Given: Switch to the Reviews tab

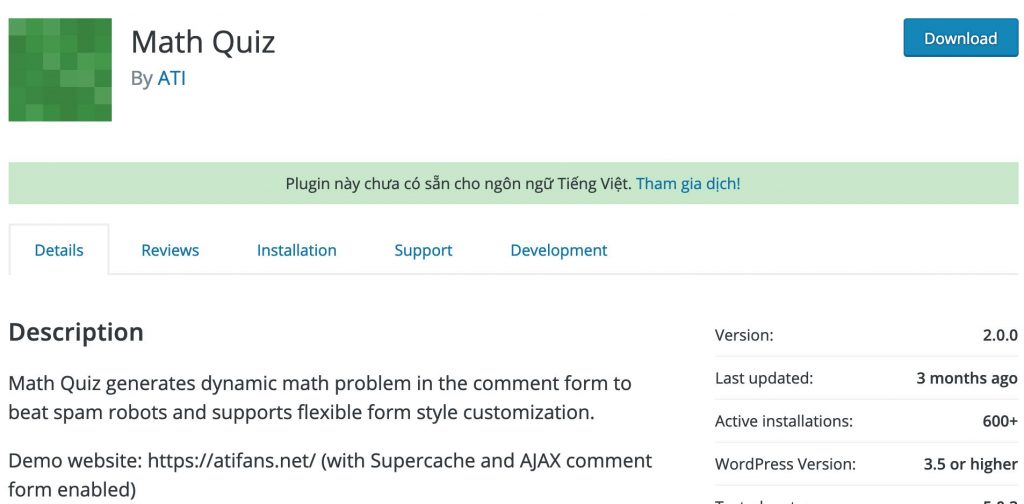Looking at the screenshot, I should (170, 250).
